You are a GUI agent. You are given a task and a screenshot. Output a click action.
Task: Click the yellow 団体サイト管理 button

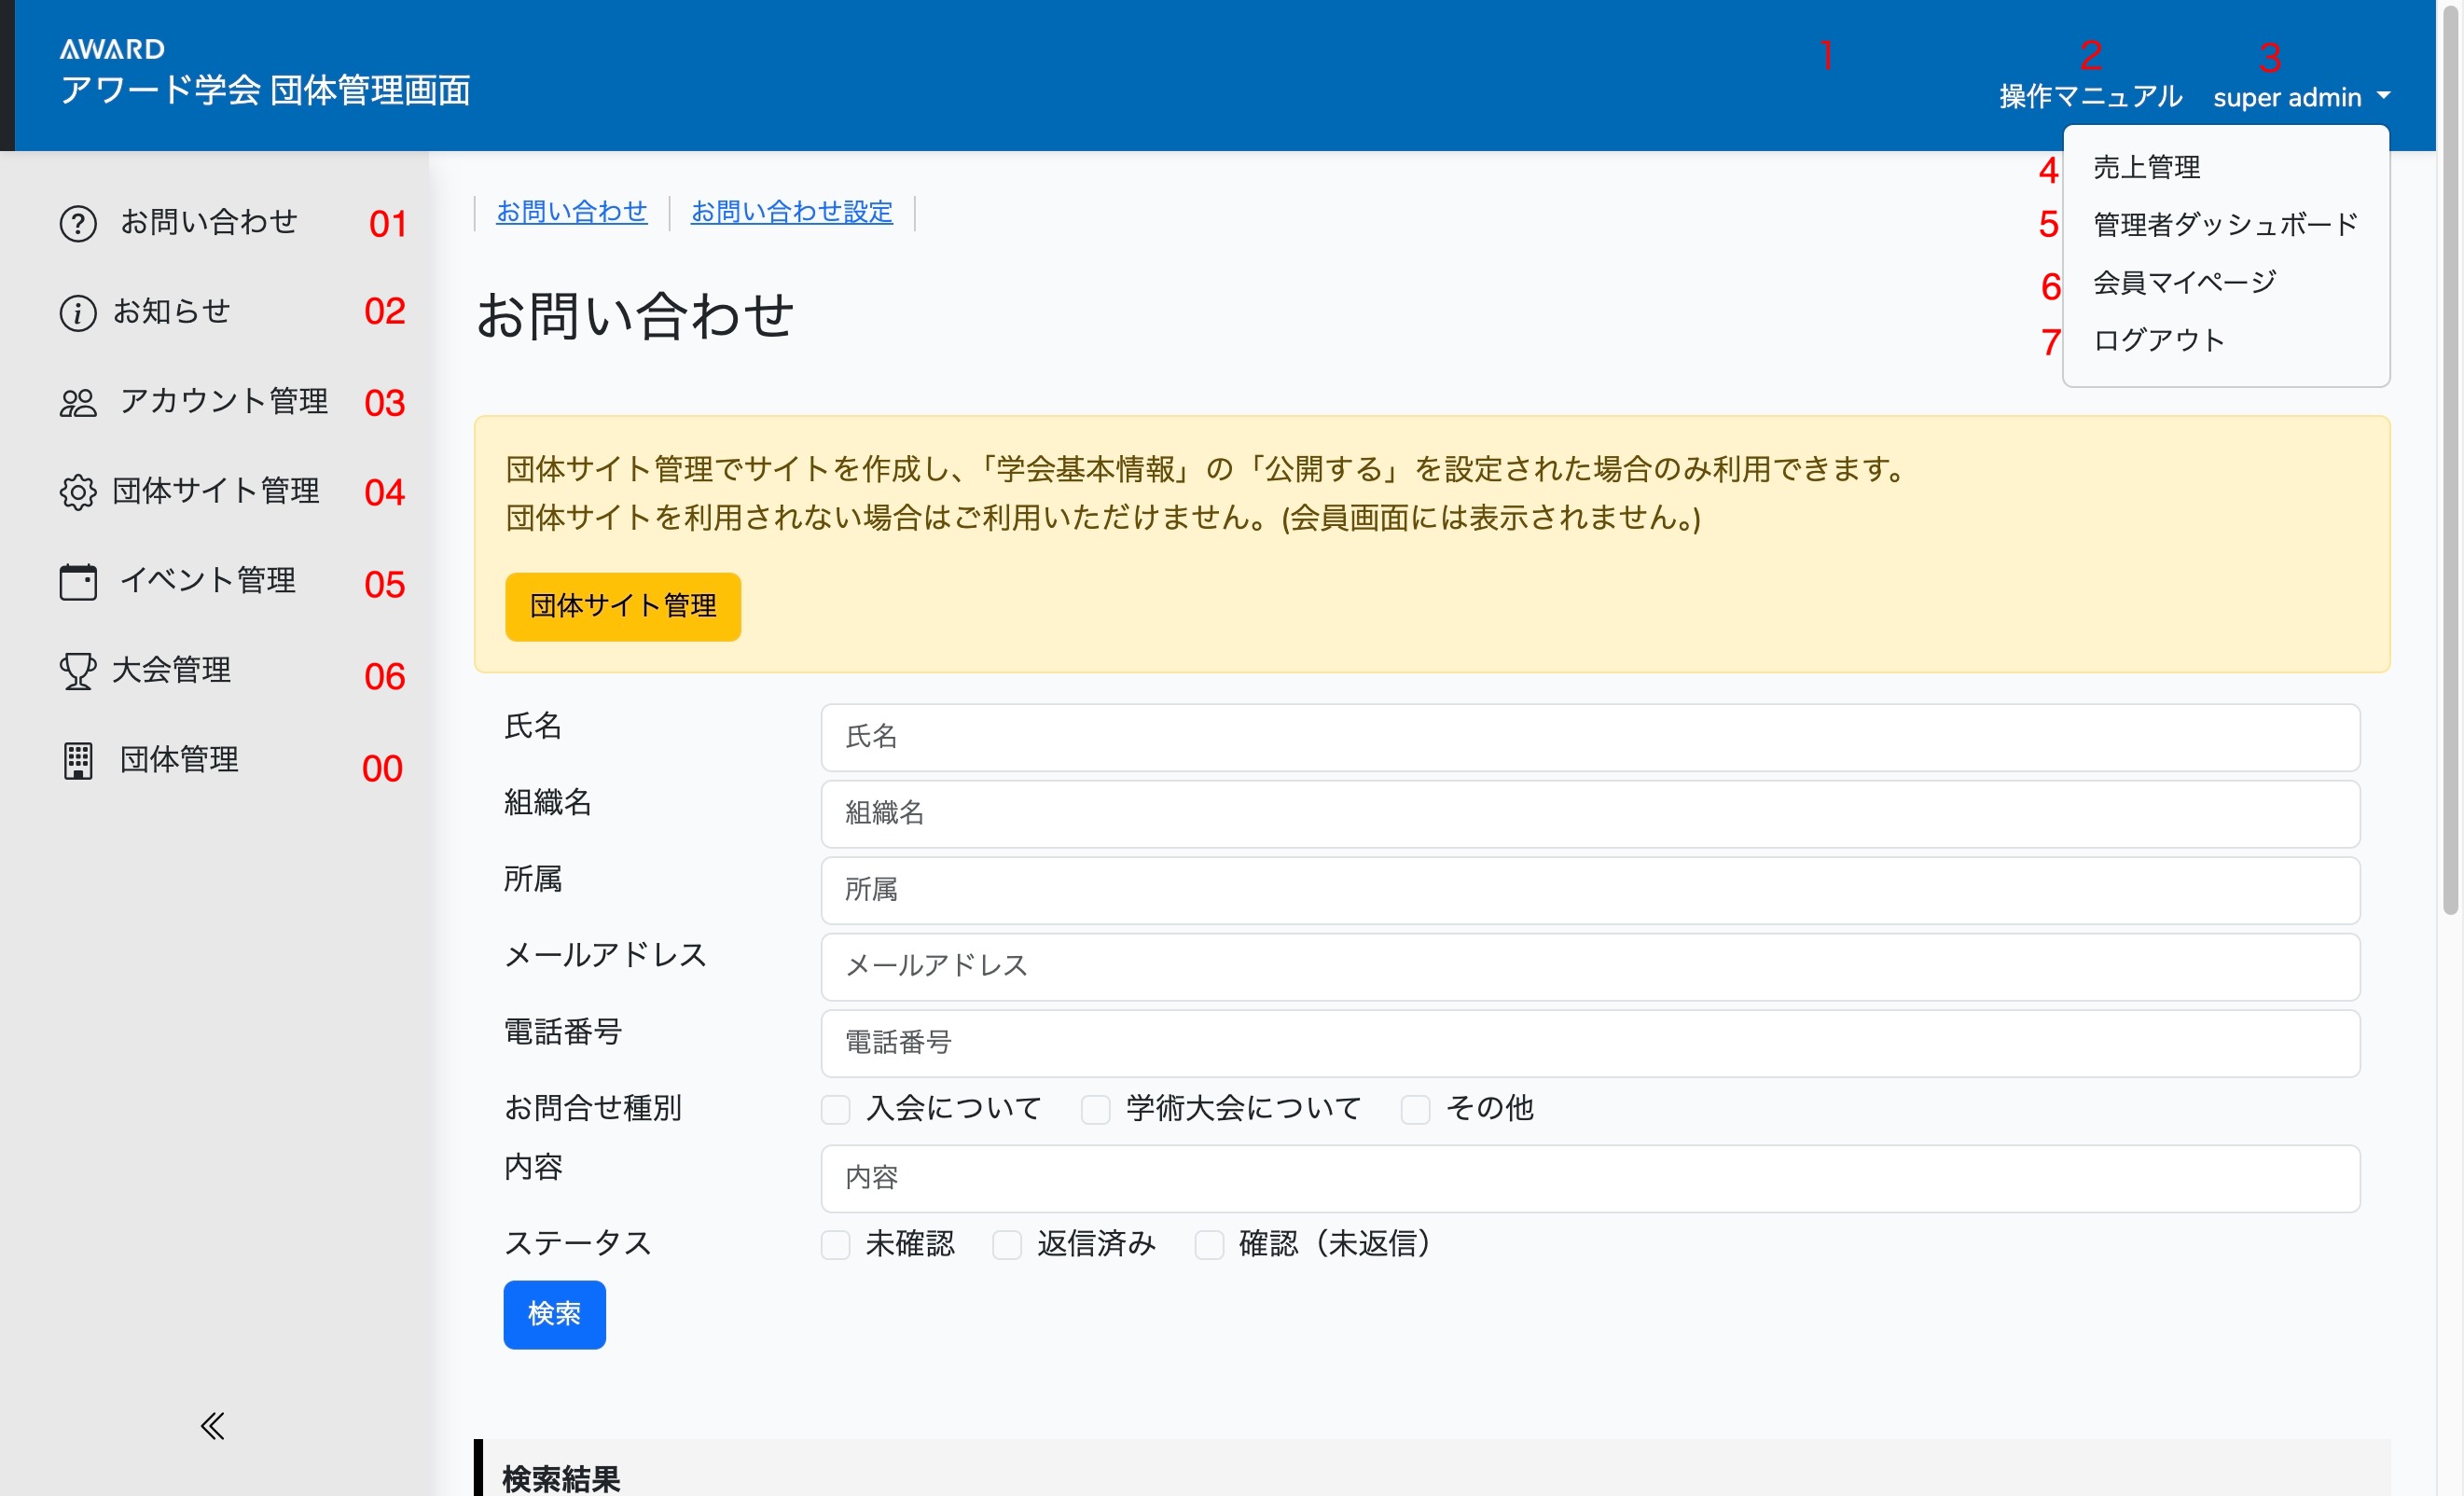[622, 606]
